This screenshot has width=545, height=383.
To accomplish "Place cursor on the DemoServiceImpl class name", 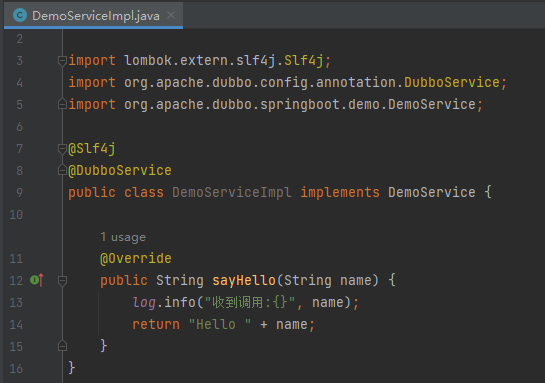I will tap(232, 193).
